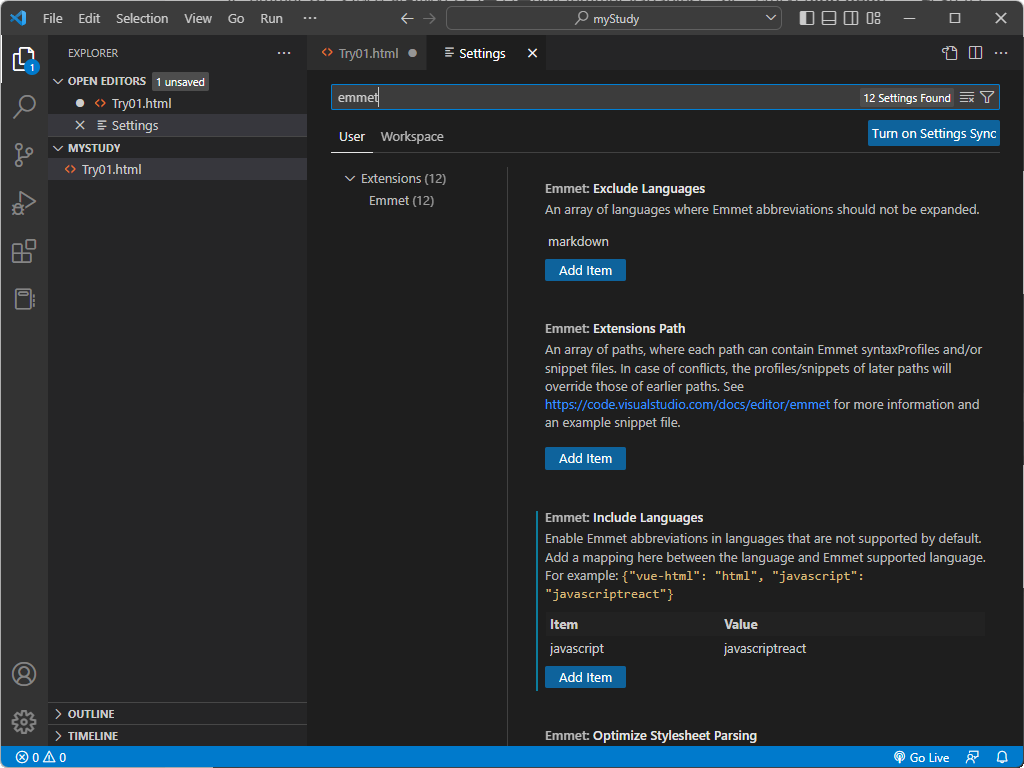Image resolution: width=1024 pixels, height=768 pixels.
Task: Click the javascriptreact value cell
Action: [x=765, y=648]
